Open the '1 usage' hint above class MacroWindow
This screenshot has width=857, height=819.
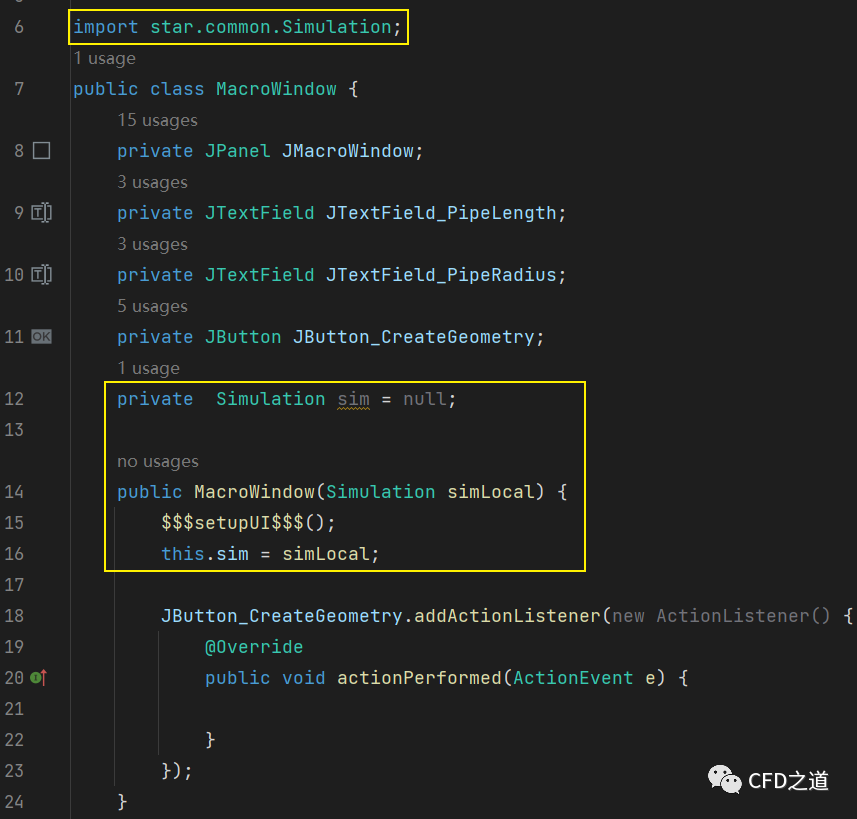pyautogui.click(x=104, y=58)
